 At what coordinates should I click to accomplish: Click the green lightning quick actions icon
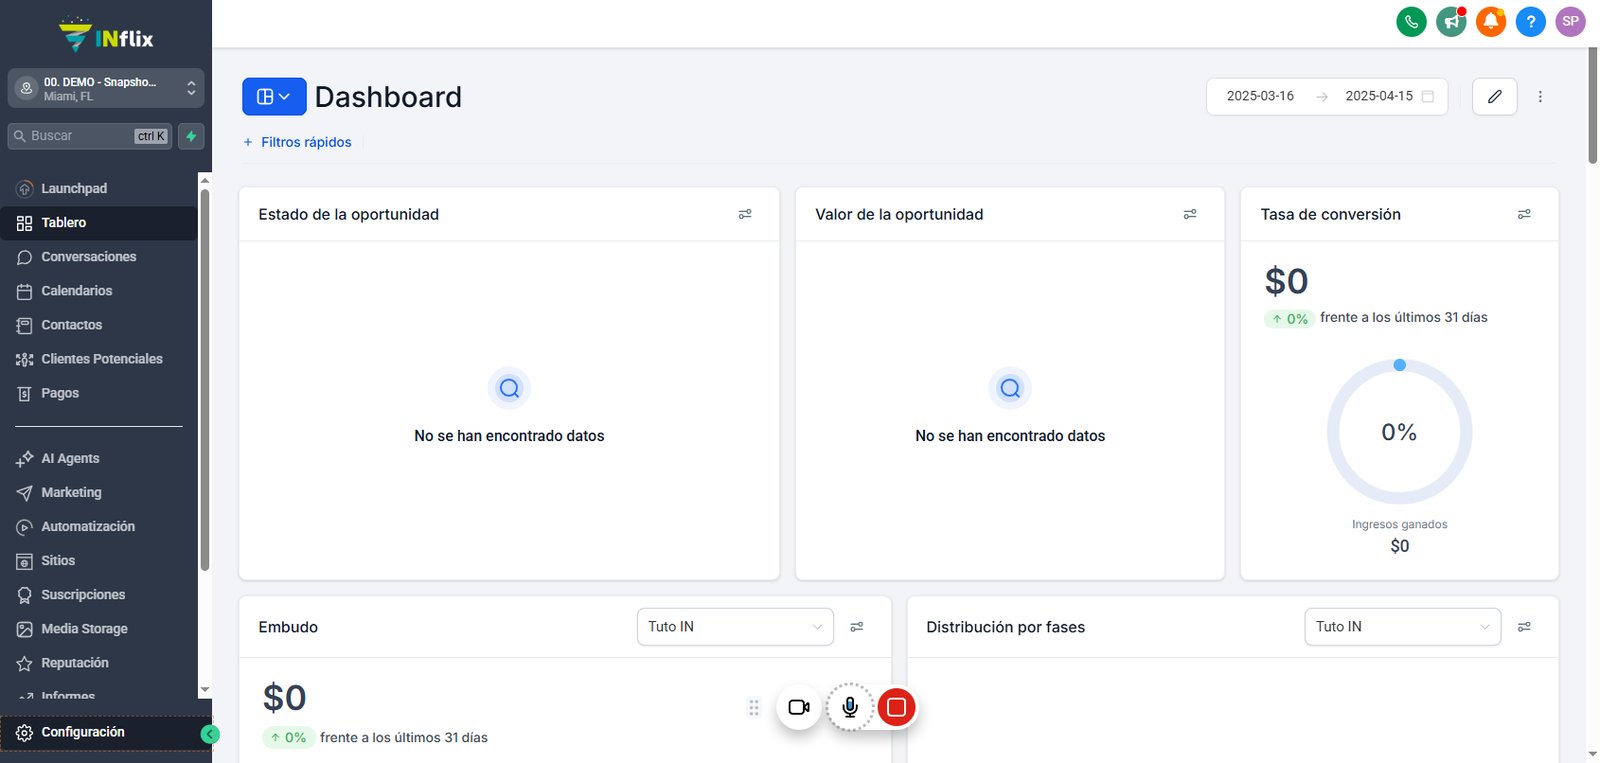191,136
